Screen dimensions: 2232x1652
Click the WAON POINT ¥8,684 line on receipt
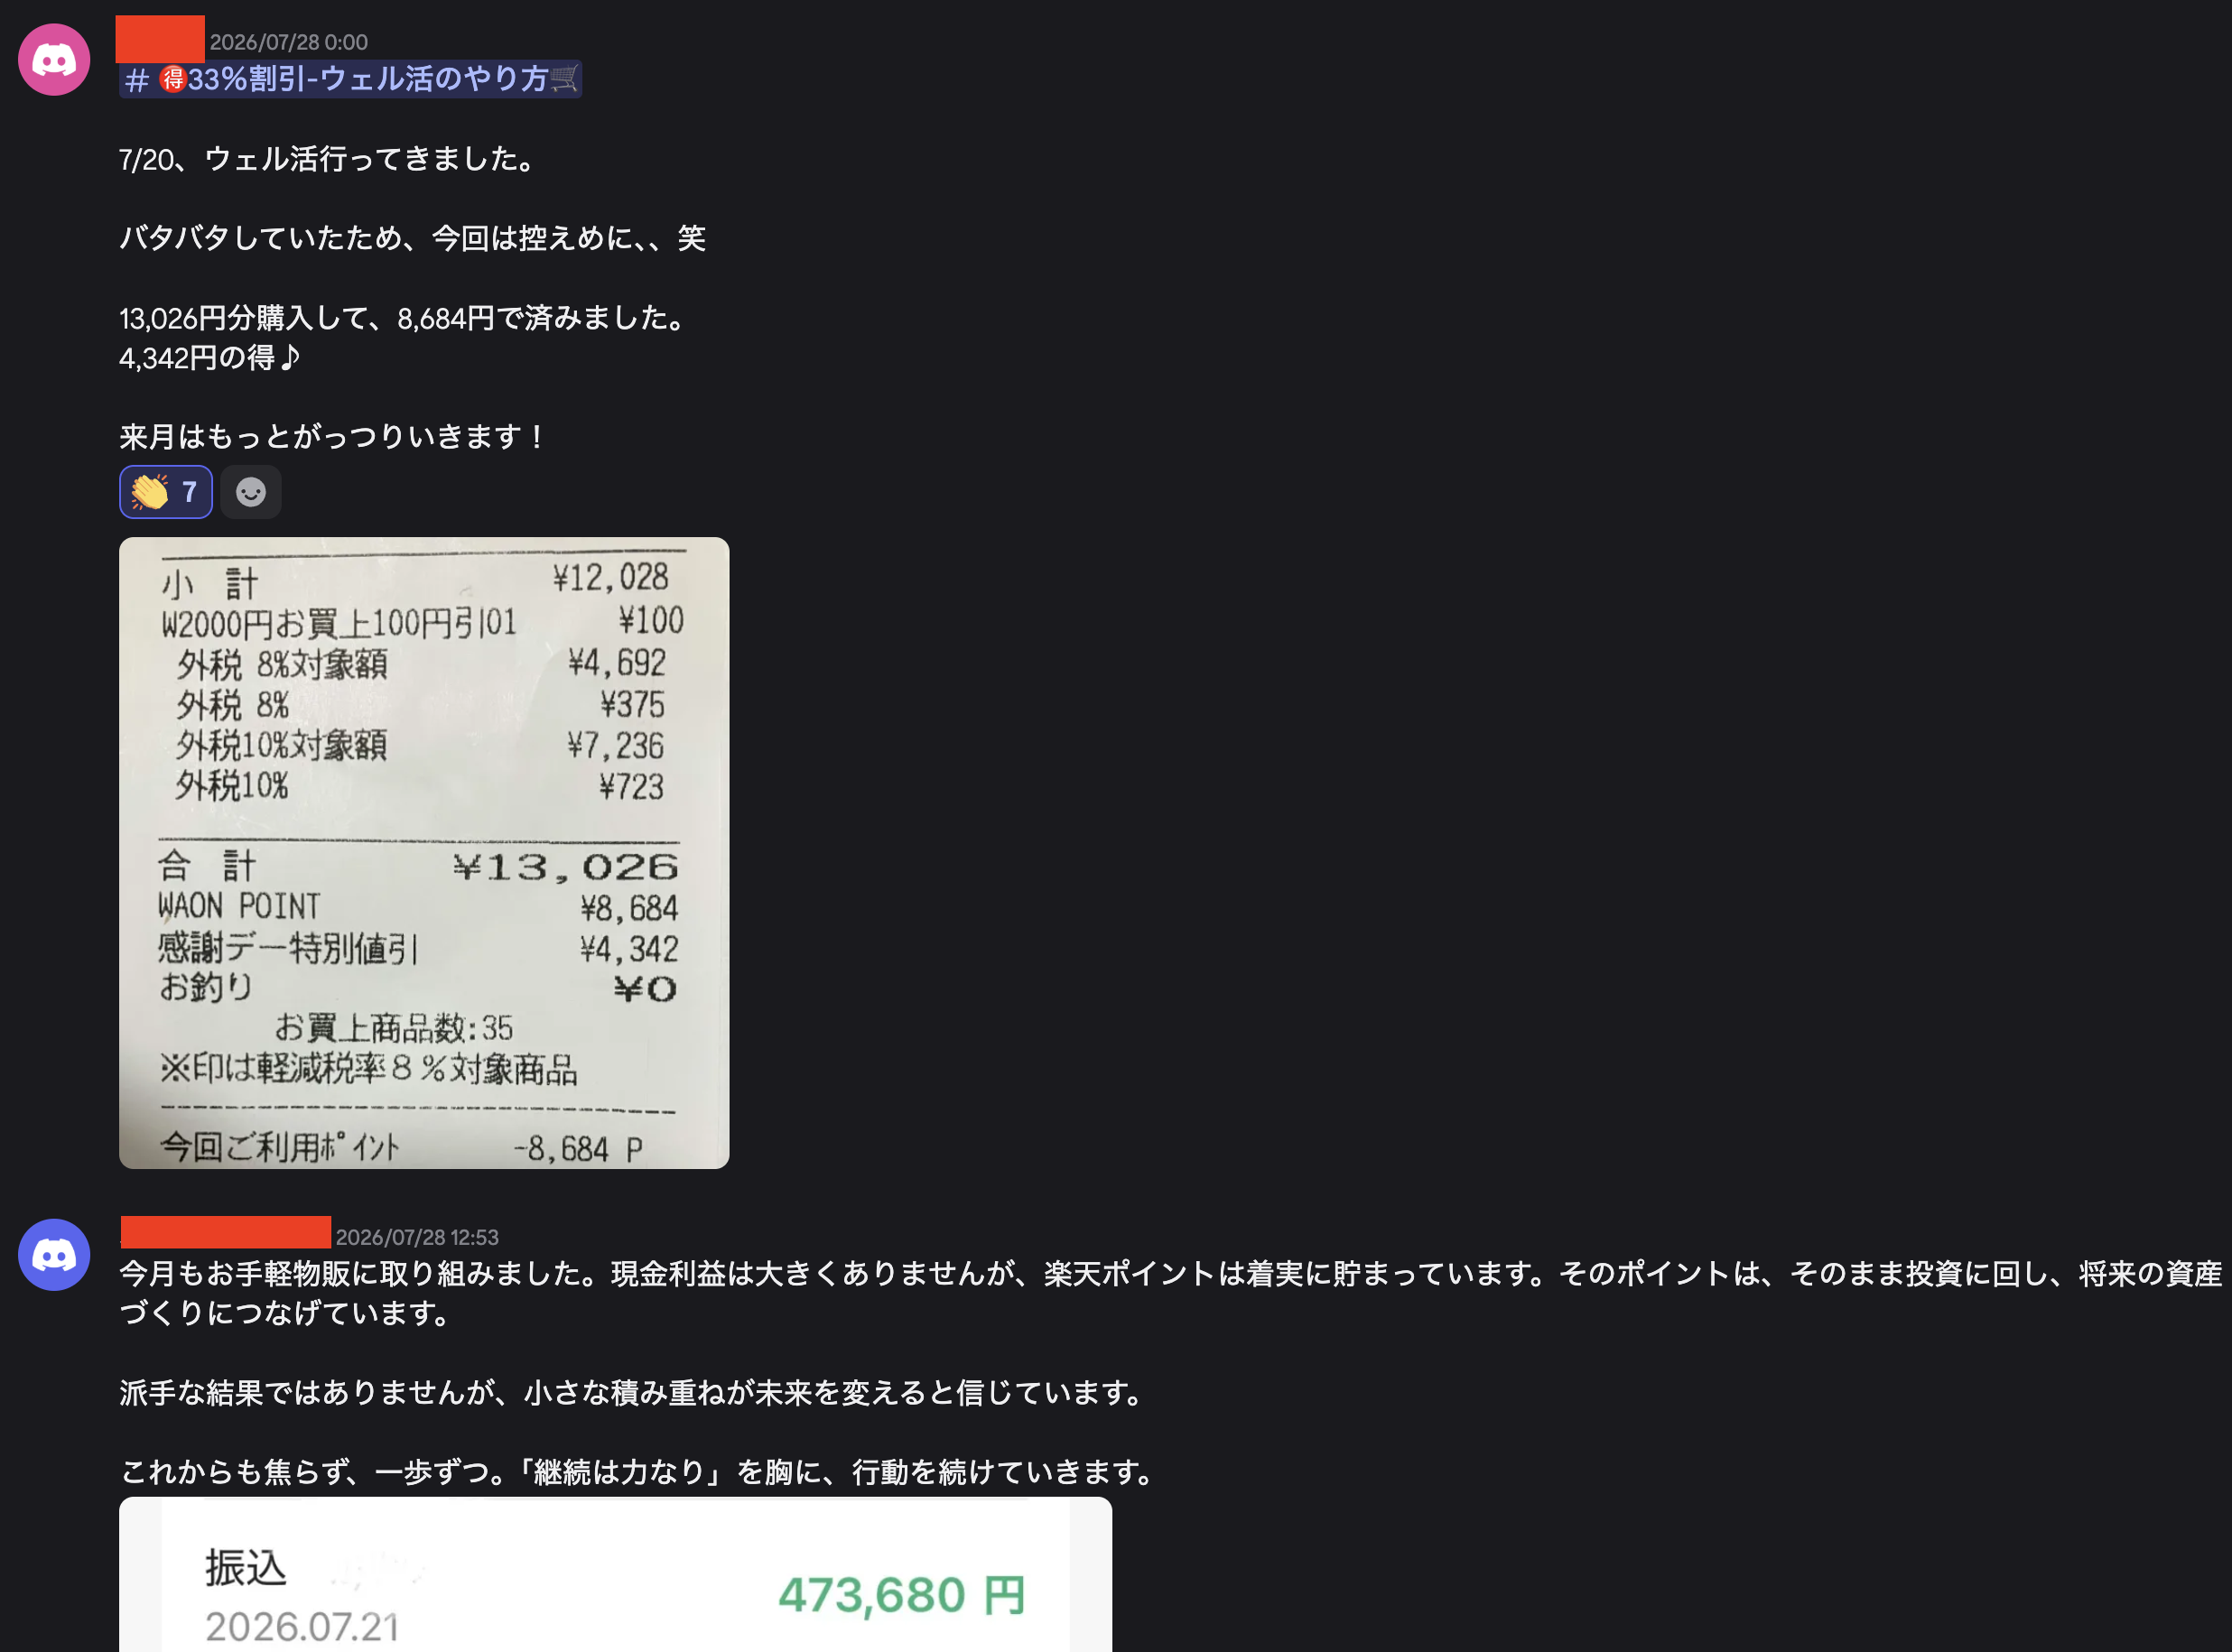tap(418, 907)
